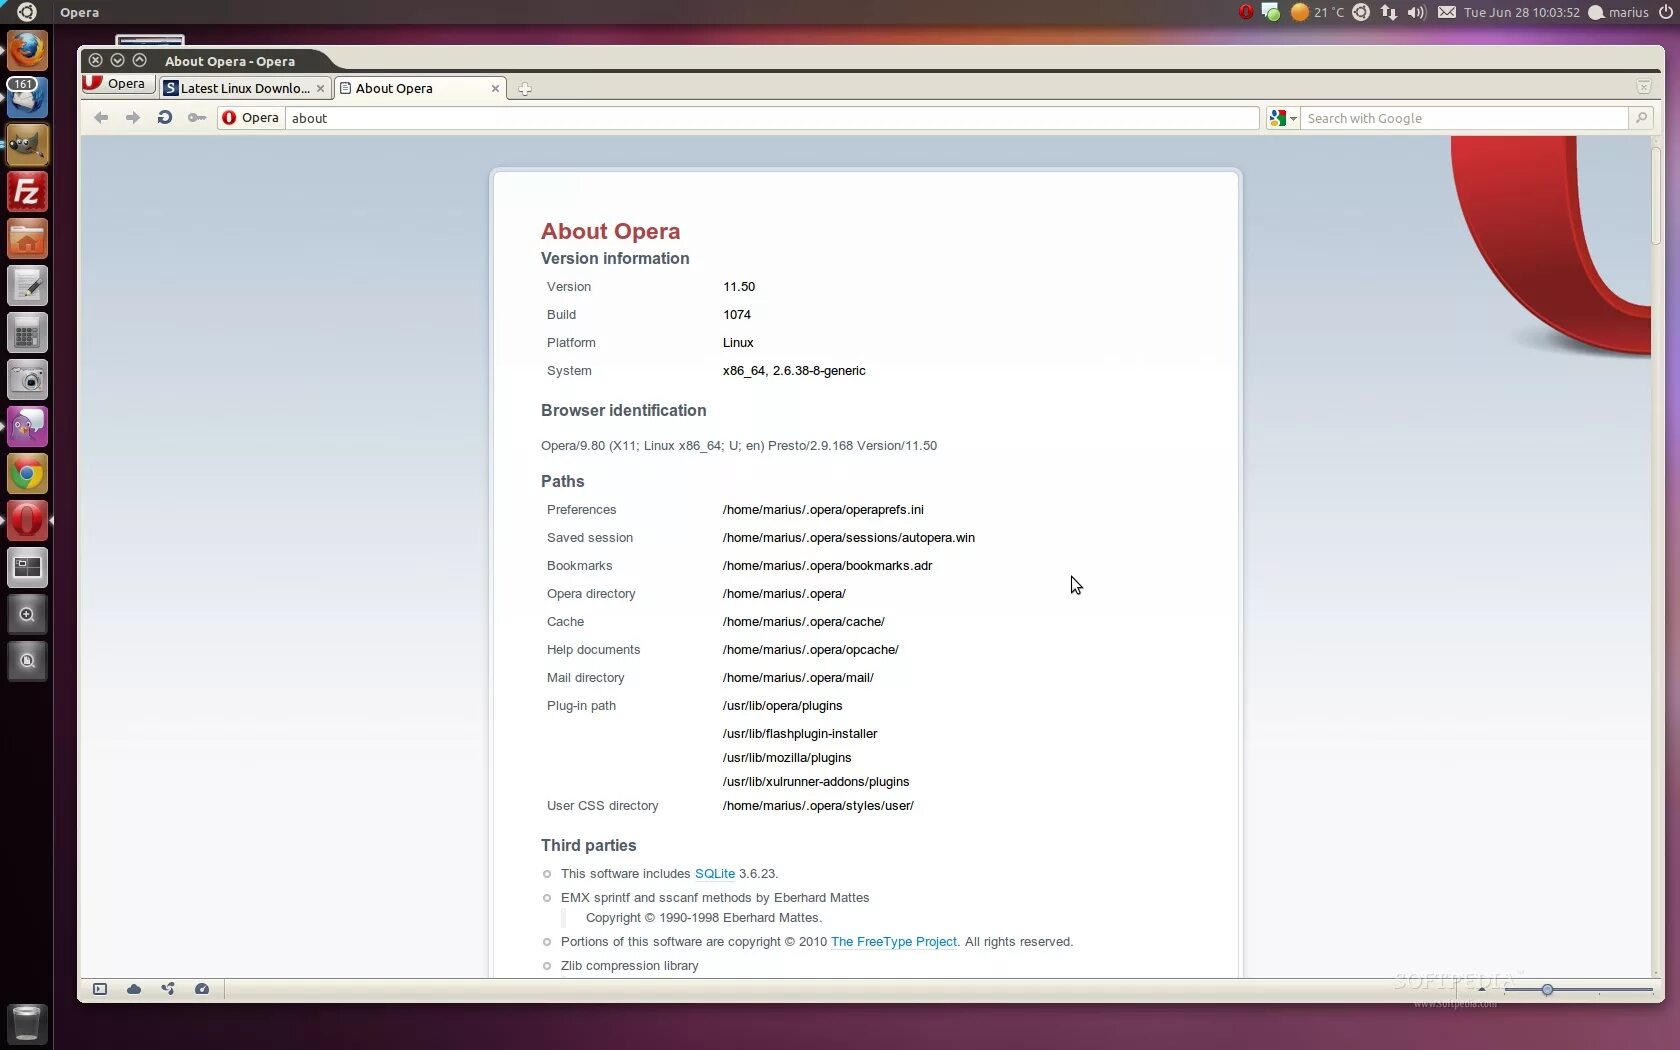This screenshot has height=1050, width=1680.
Task: Focus the address field showing about
Action: tap(772, 118)
